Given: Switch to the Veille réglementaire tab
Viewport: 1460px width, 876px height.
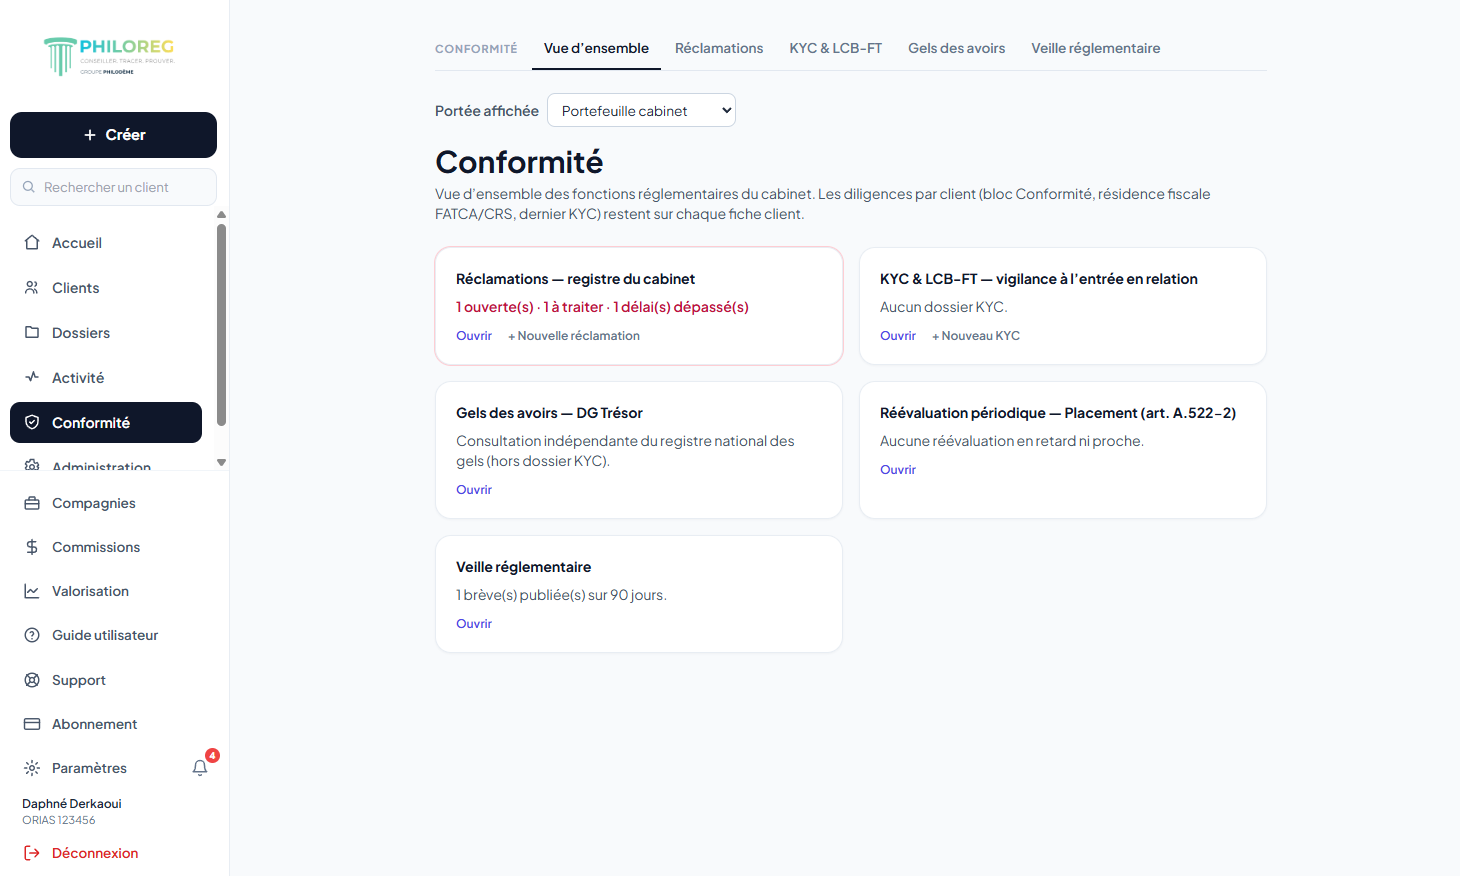Looking at the screenshot, I should (1096, 48).
